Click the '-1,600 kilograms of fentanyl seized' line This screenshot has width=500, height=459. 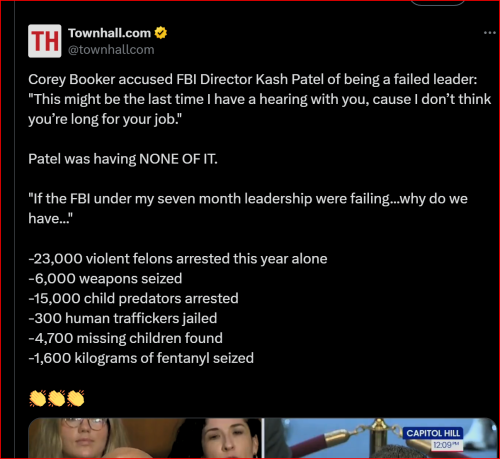click(x=141, y=358)
